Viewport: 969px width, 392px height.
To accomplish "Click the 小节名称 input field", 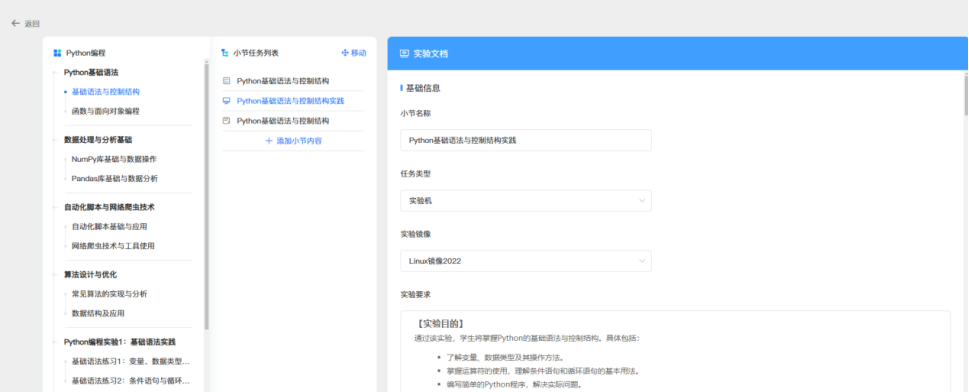I will point(526,140).
